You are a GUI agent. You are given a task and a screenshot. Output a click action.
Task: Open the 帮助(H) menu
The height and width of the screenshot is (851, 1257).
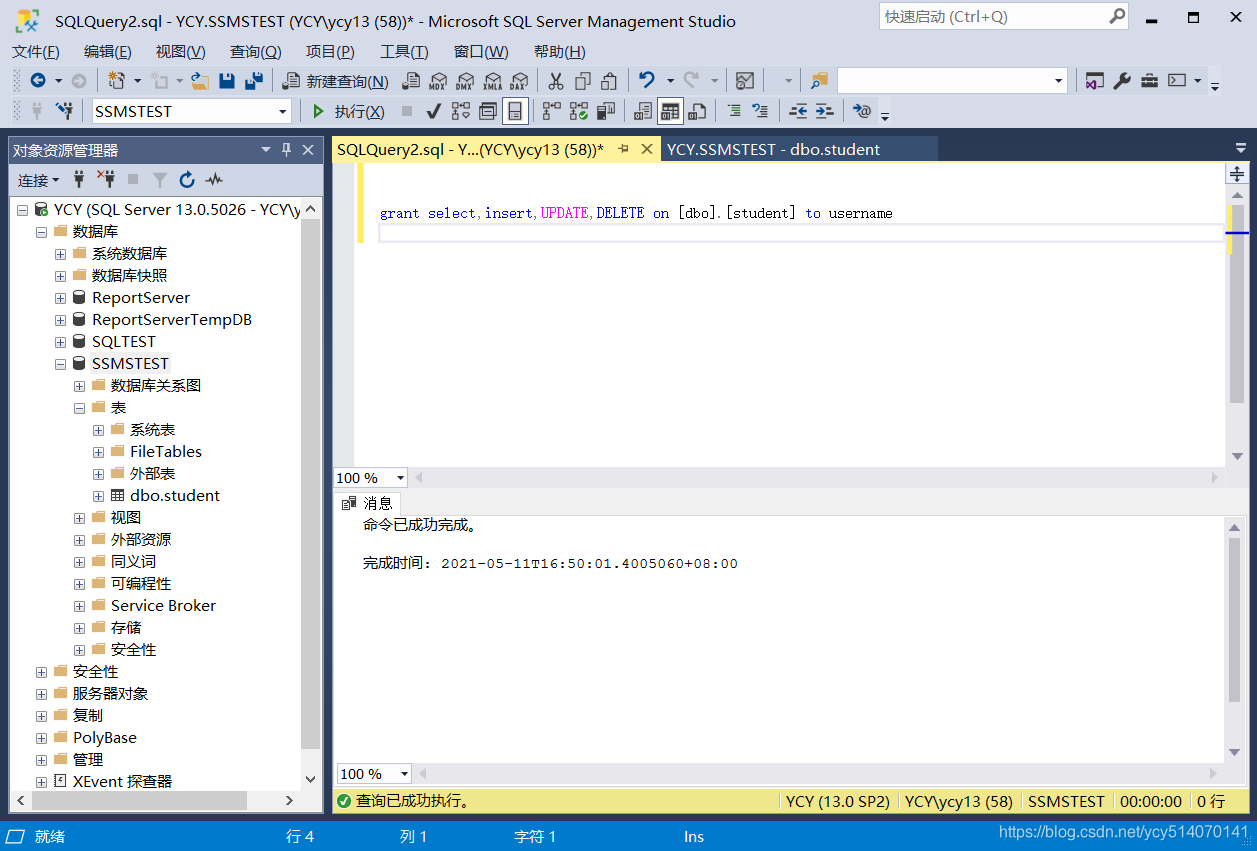pos(560,52)
